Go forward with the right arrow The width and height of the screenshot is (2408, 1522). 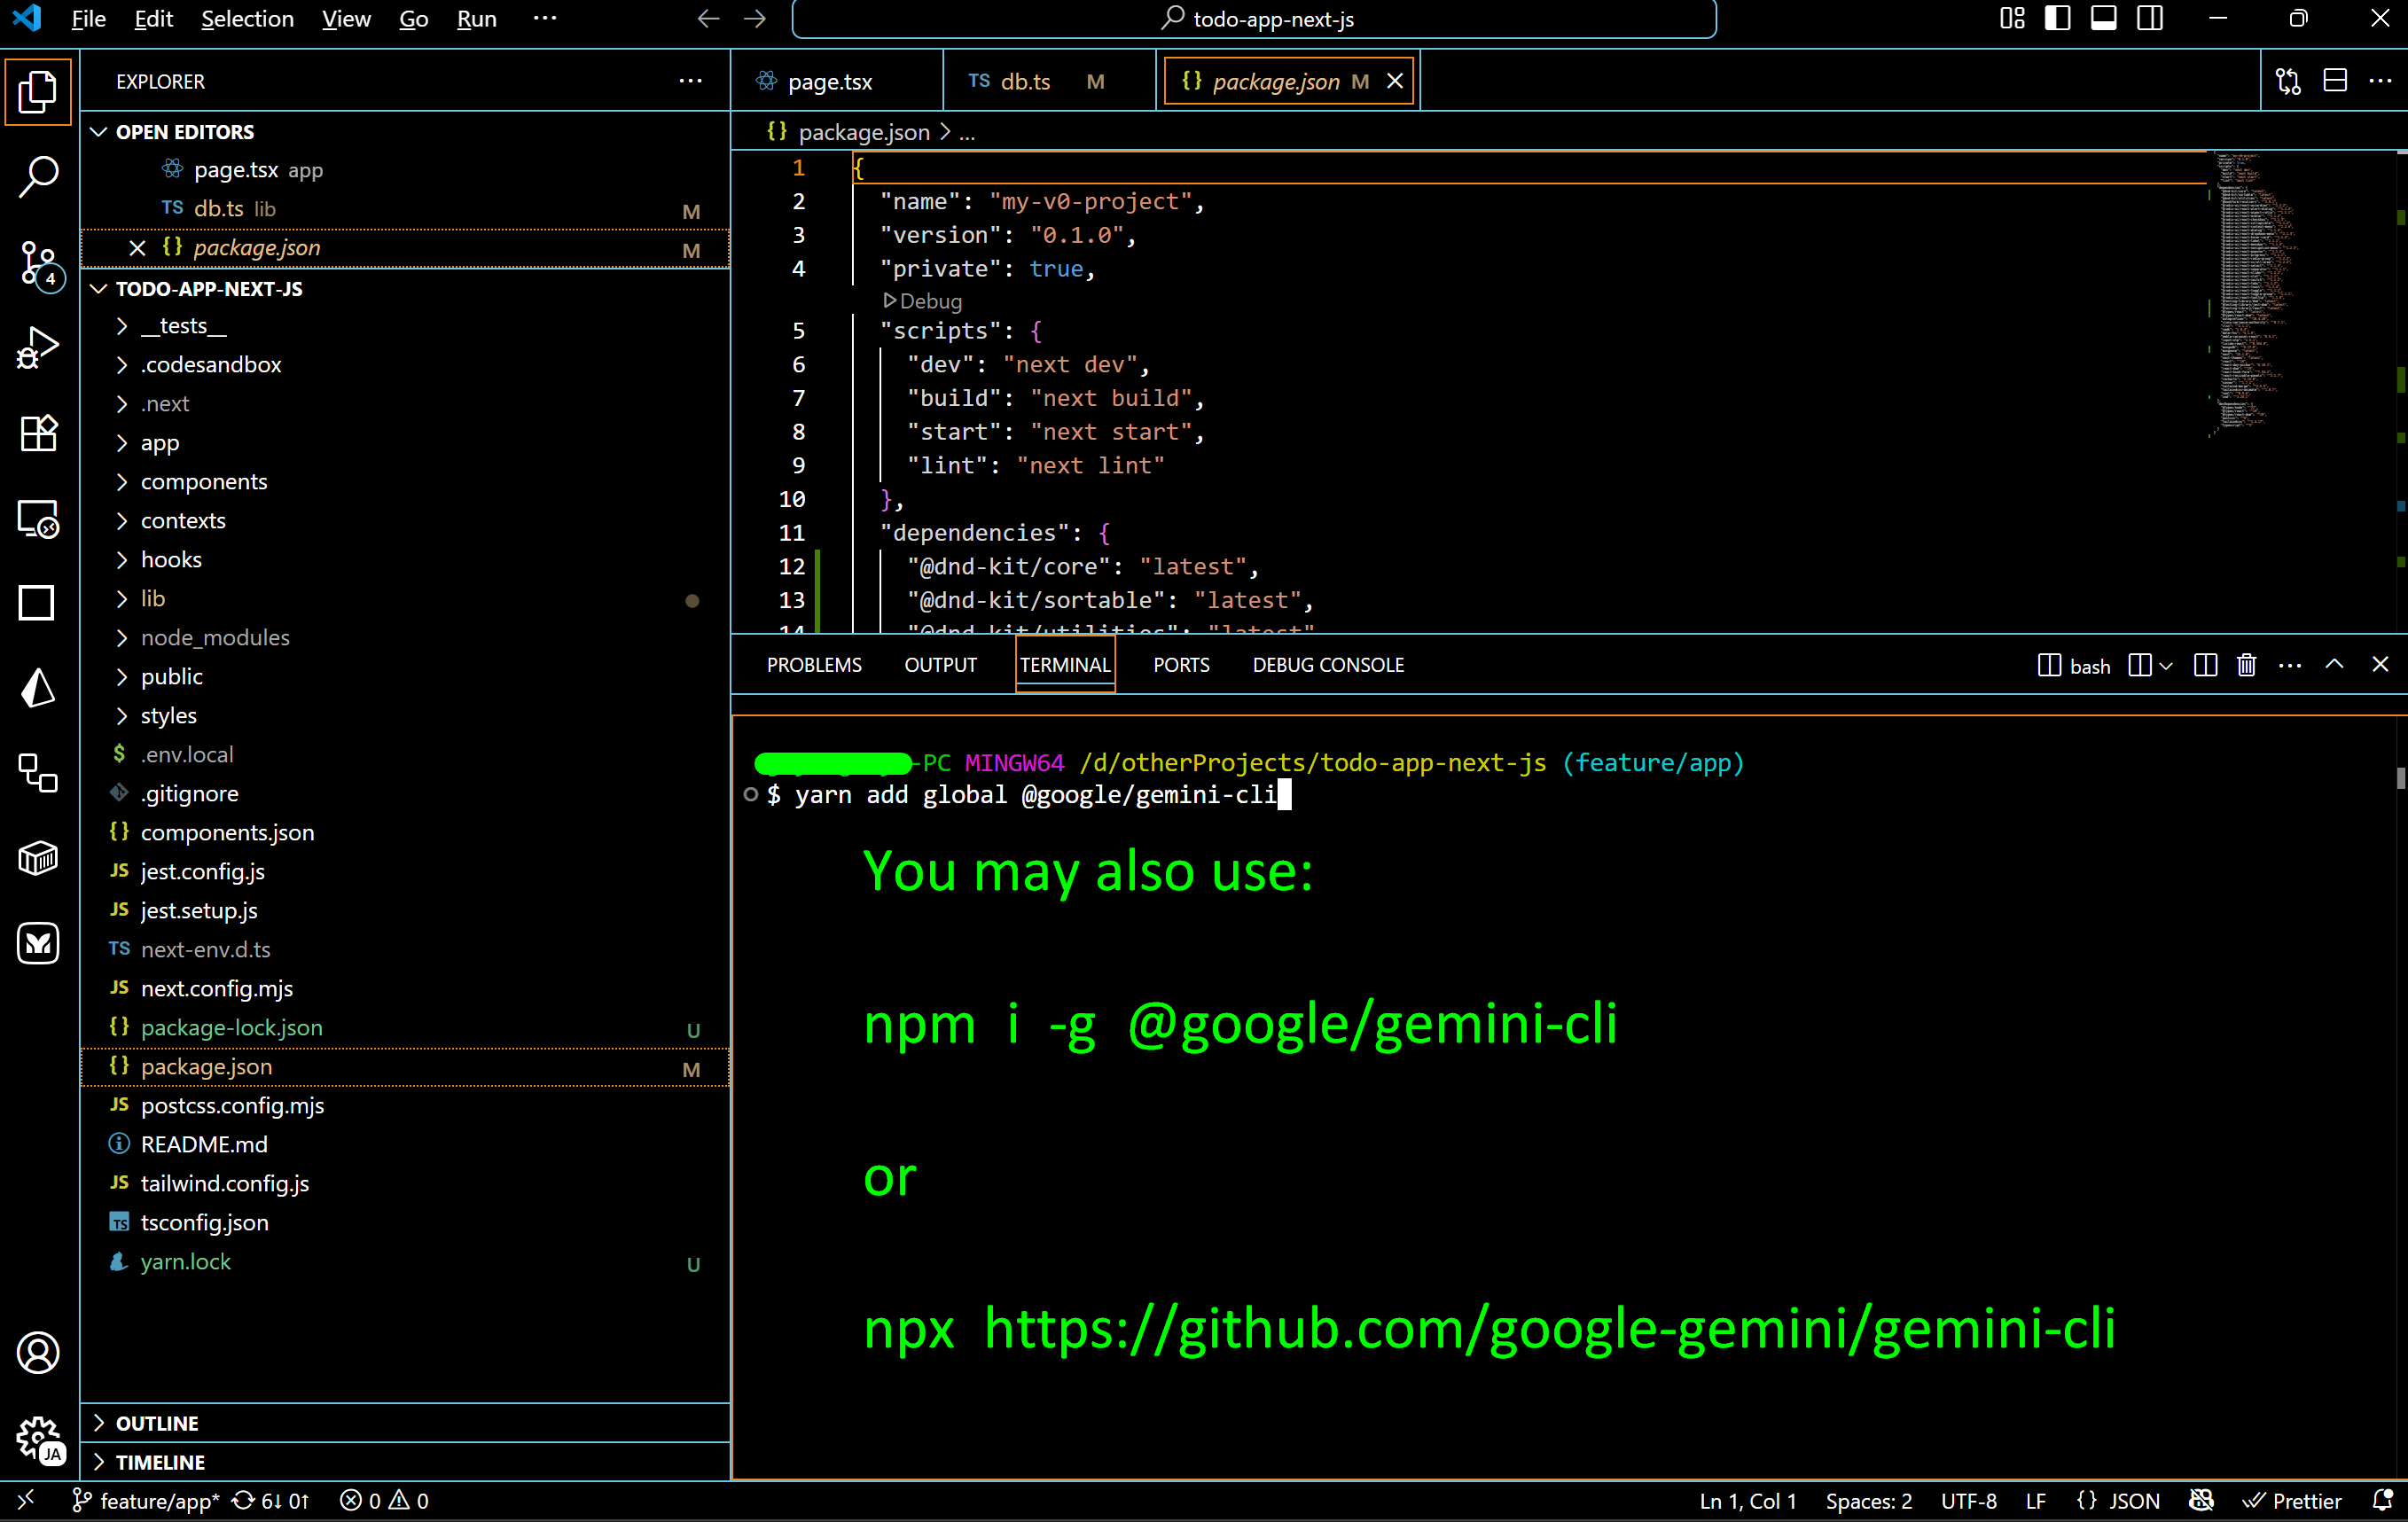coord(755,19)
